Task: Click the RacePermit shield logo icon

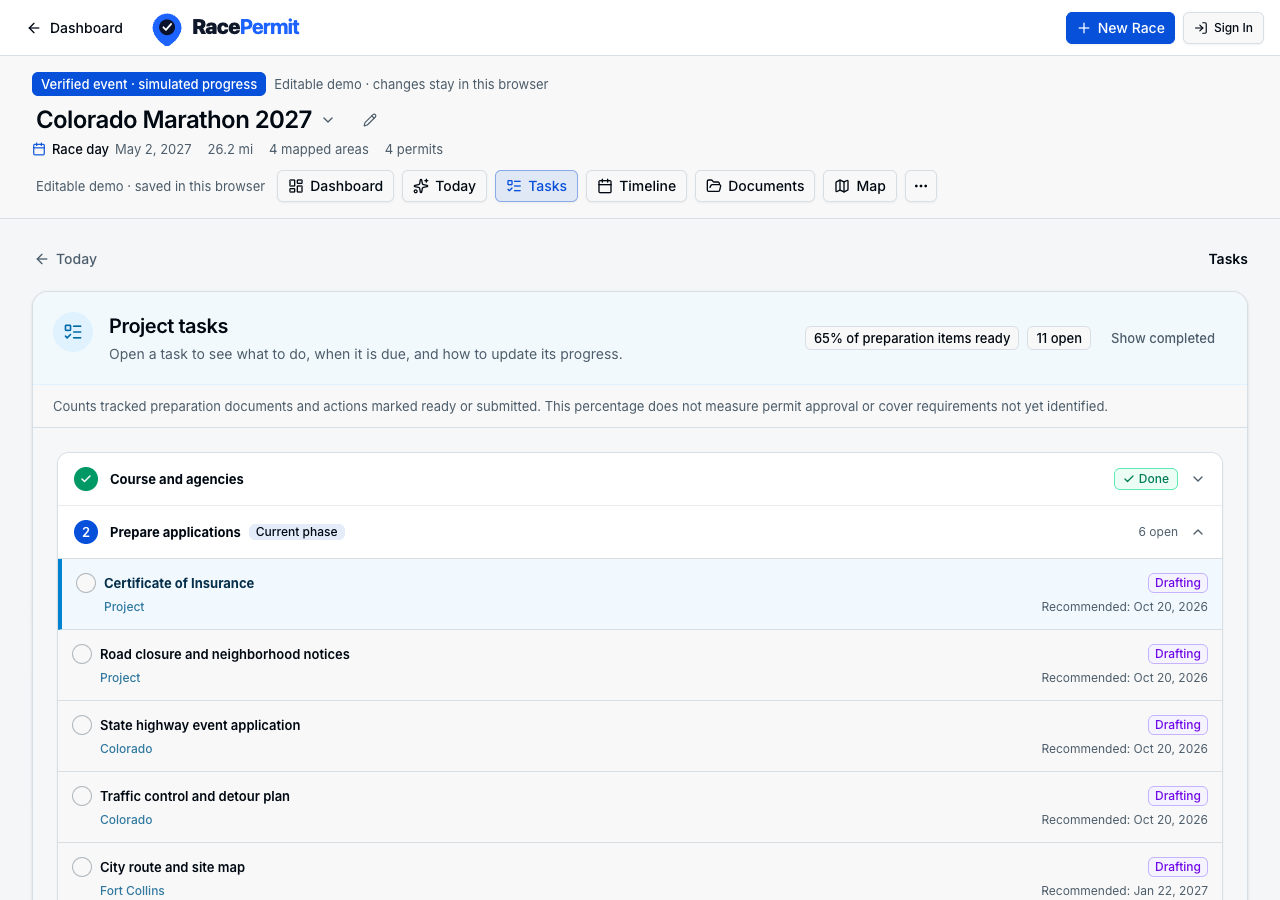Action: pos(167,29)
